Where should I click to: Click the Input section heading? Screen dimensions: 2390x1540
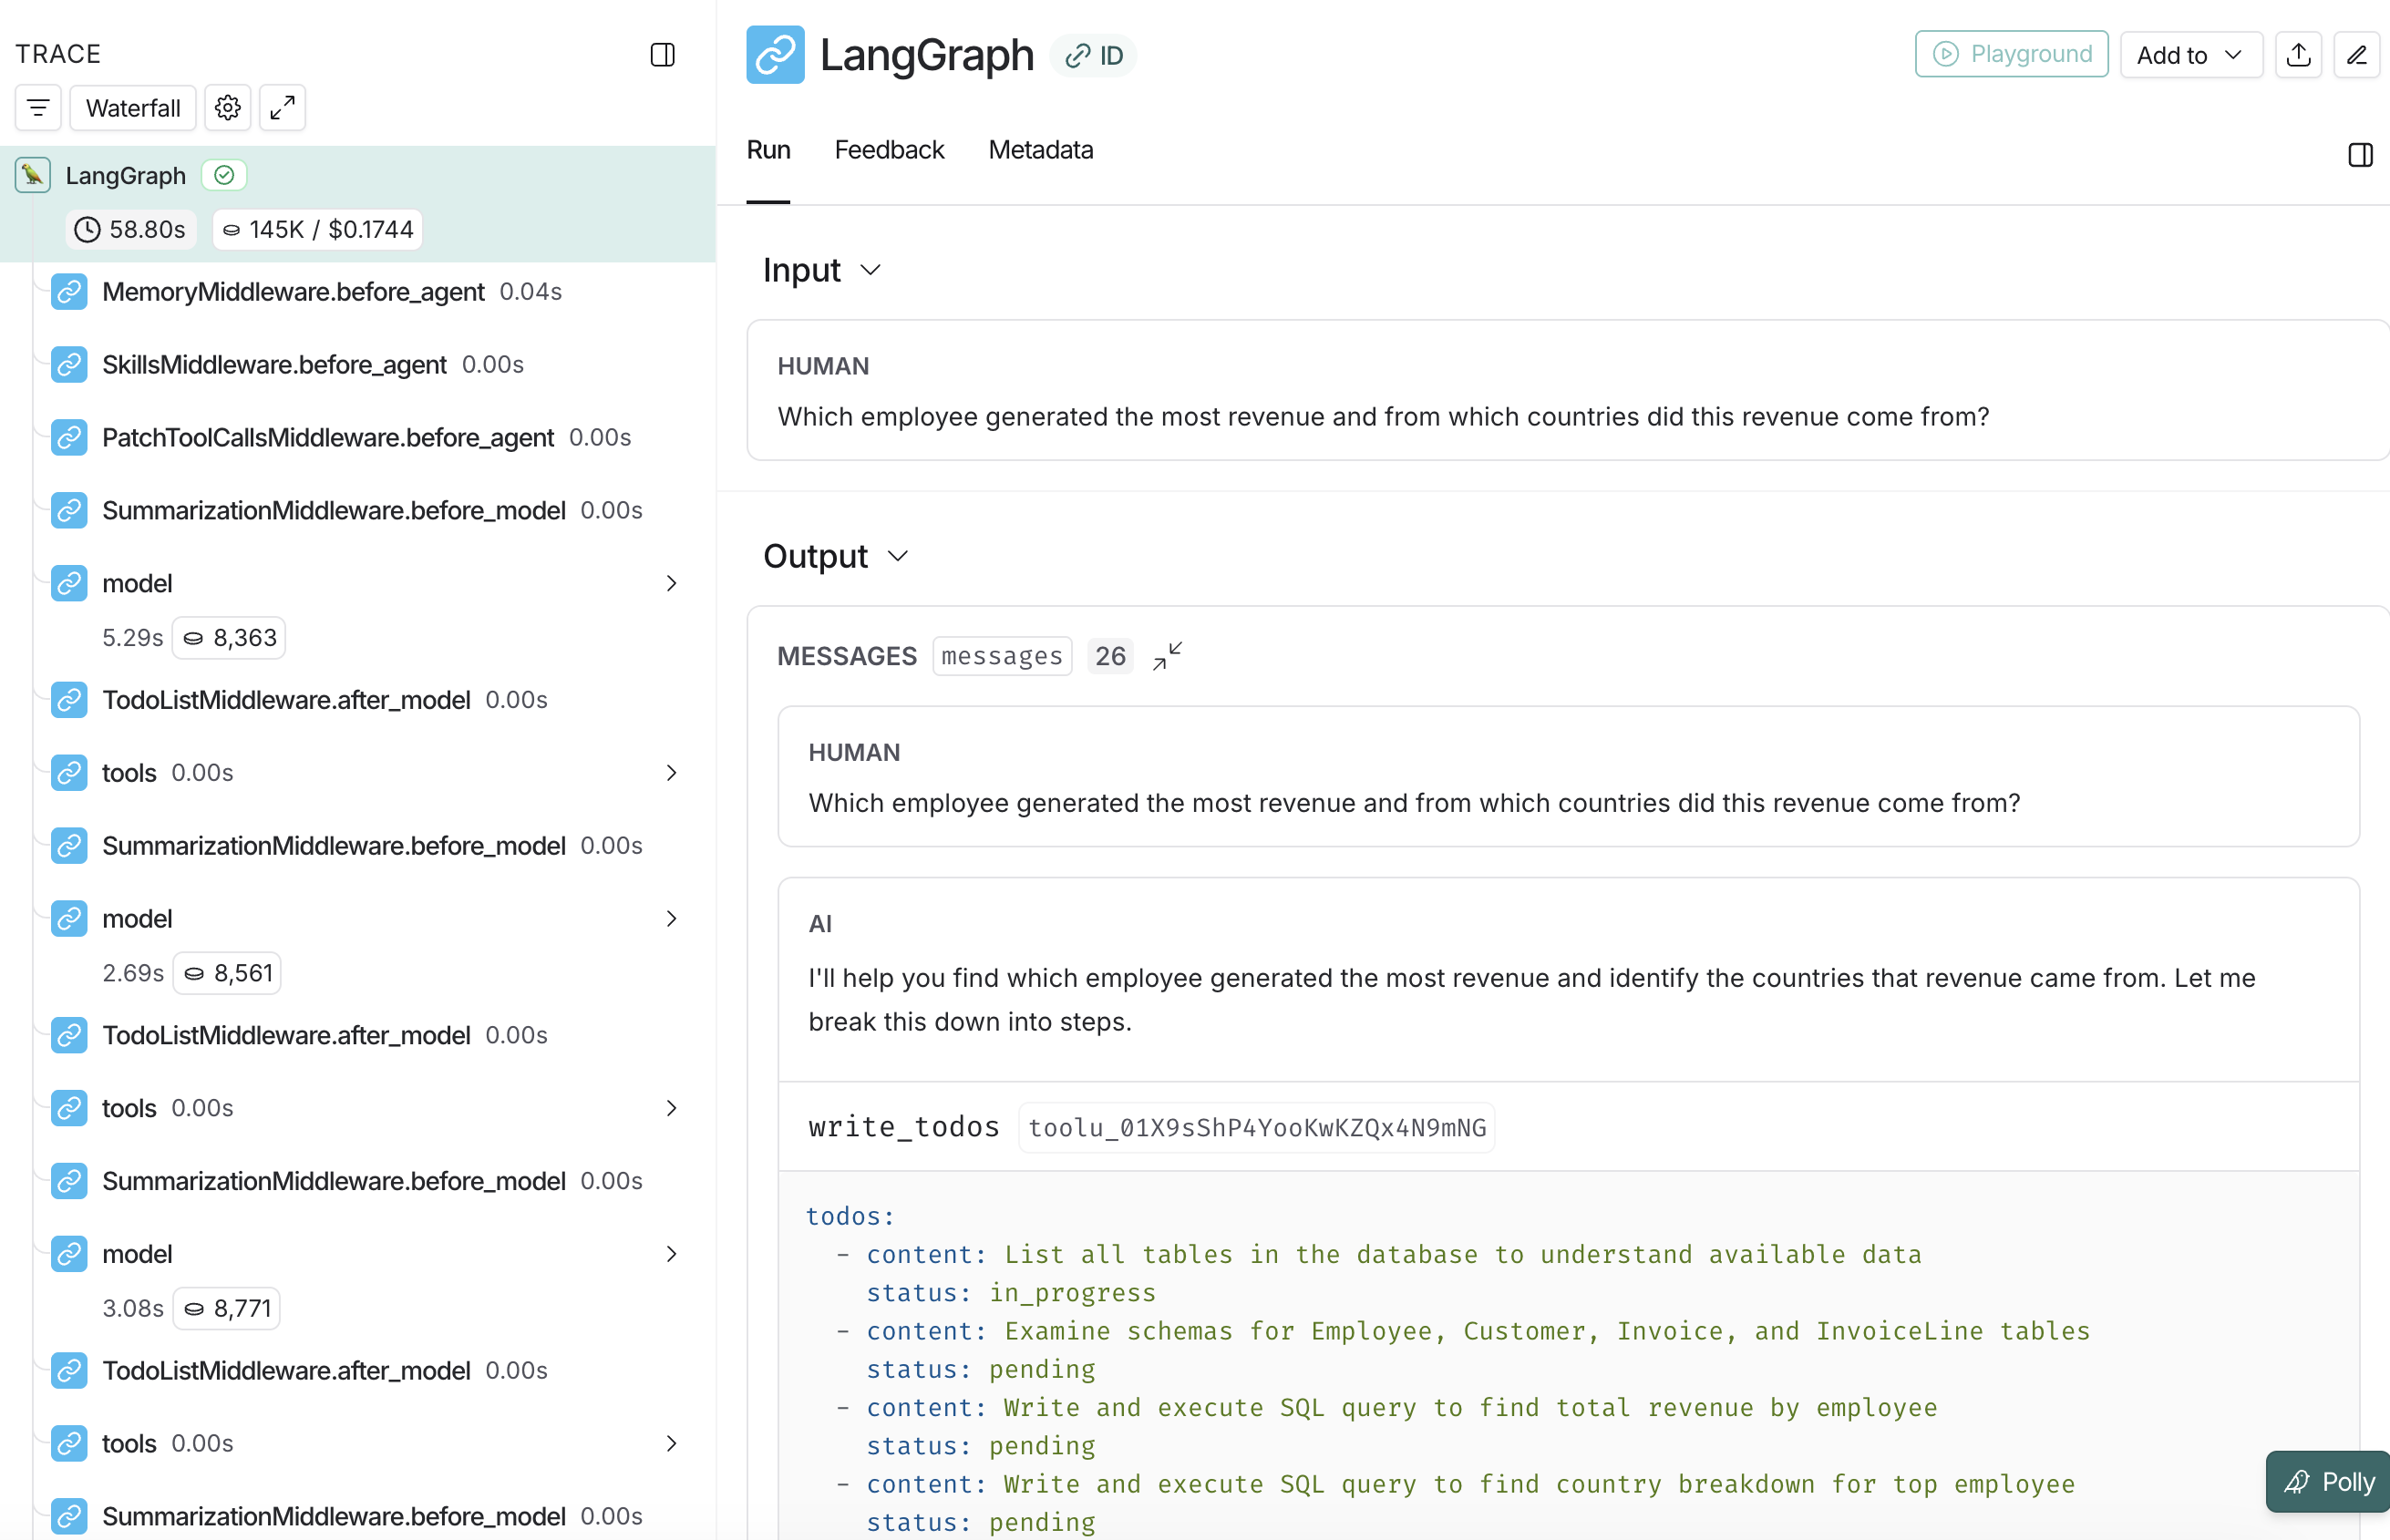[802, 270]
